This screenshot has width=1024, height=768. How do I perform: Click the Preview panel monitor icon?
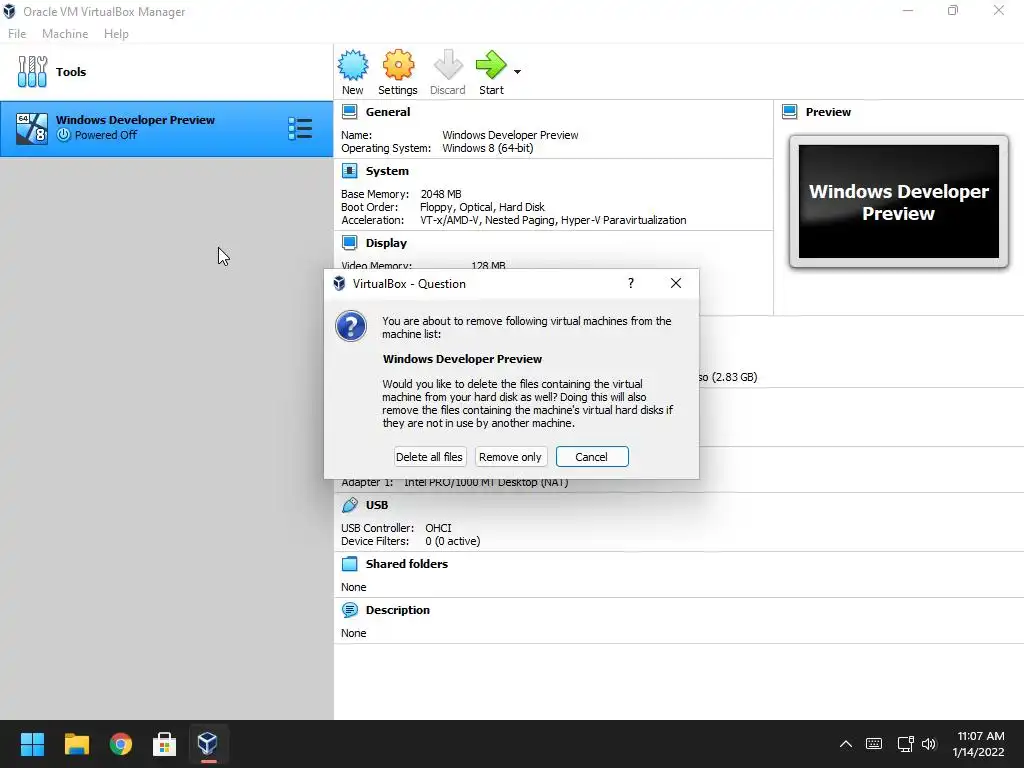[x=790, y=112]
